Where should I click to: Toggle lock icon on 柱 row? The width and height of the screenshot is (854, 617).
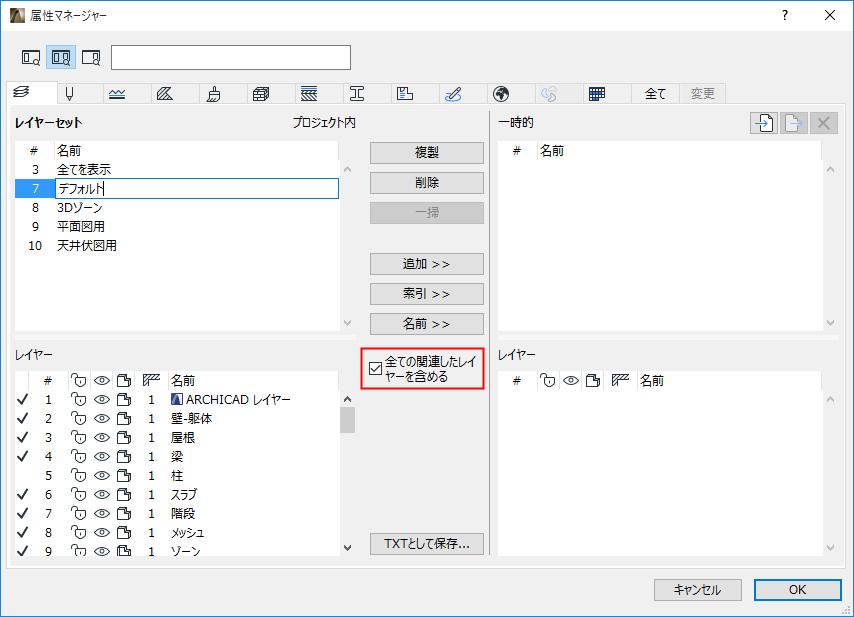[x=79, y=475]
